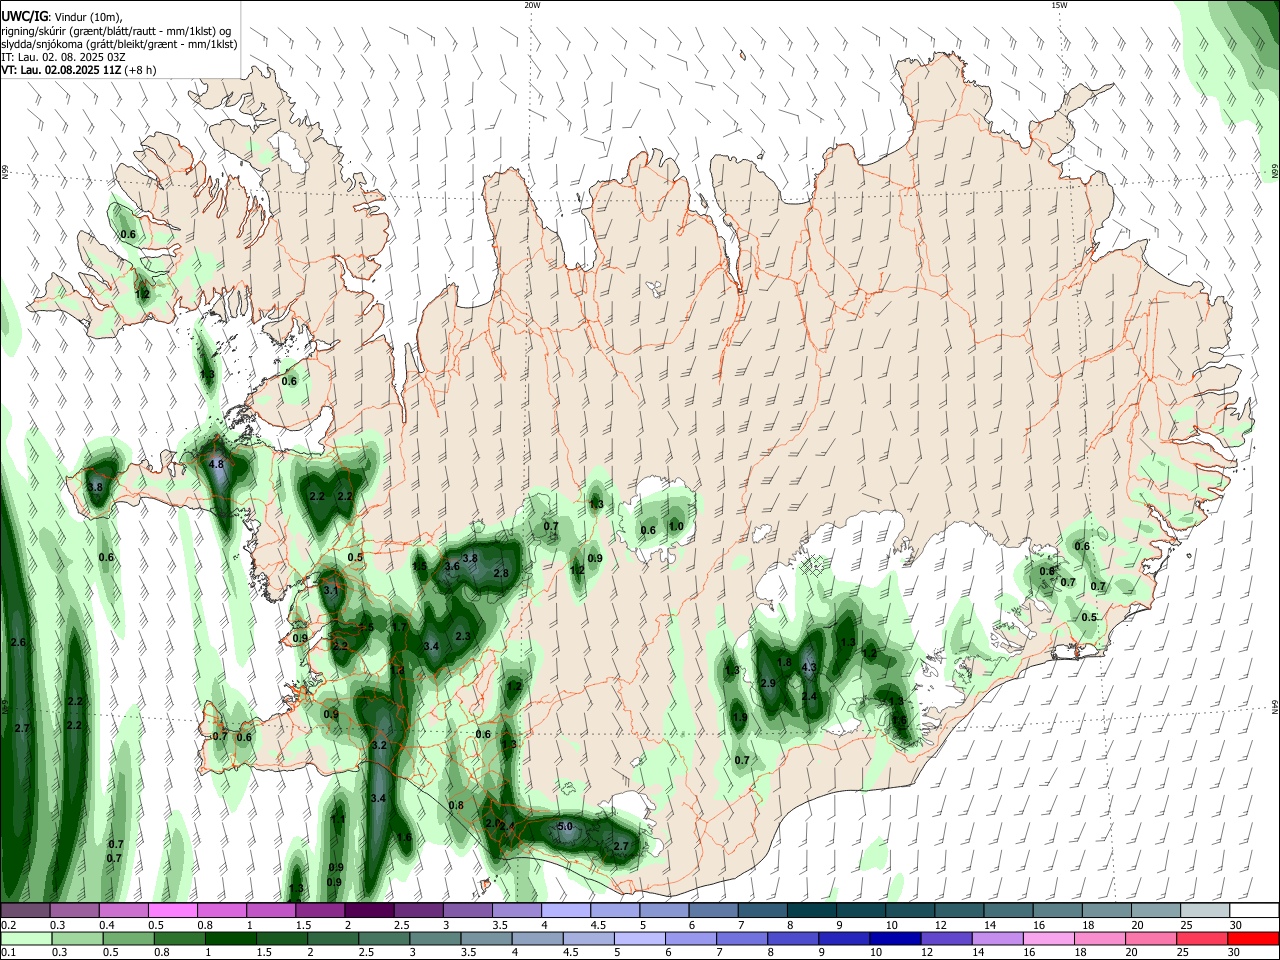Select the bright pink swatch between 0.5 and 0.8

[x=173, y=910]
